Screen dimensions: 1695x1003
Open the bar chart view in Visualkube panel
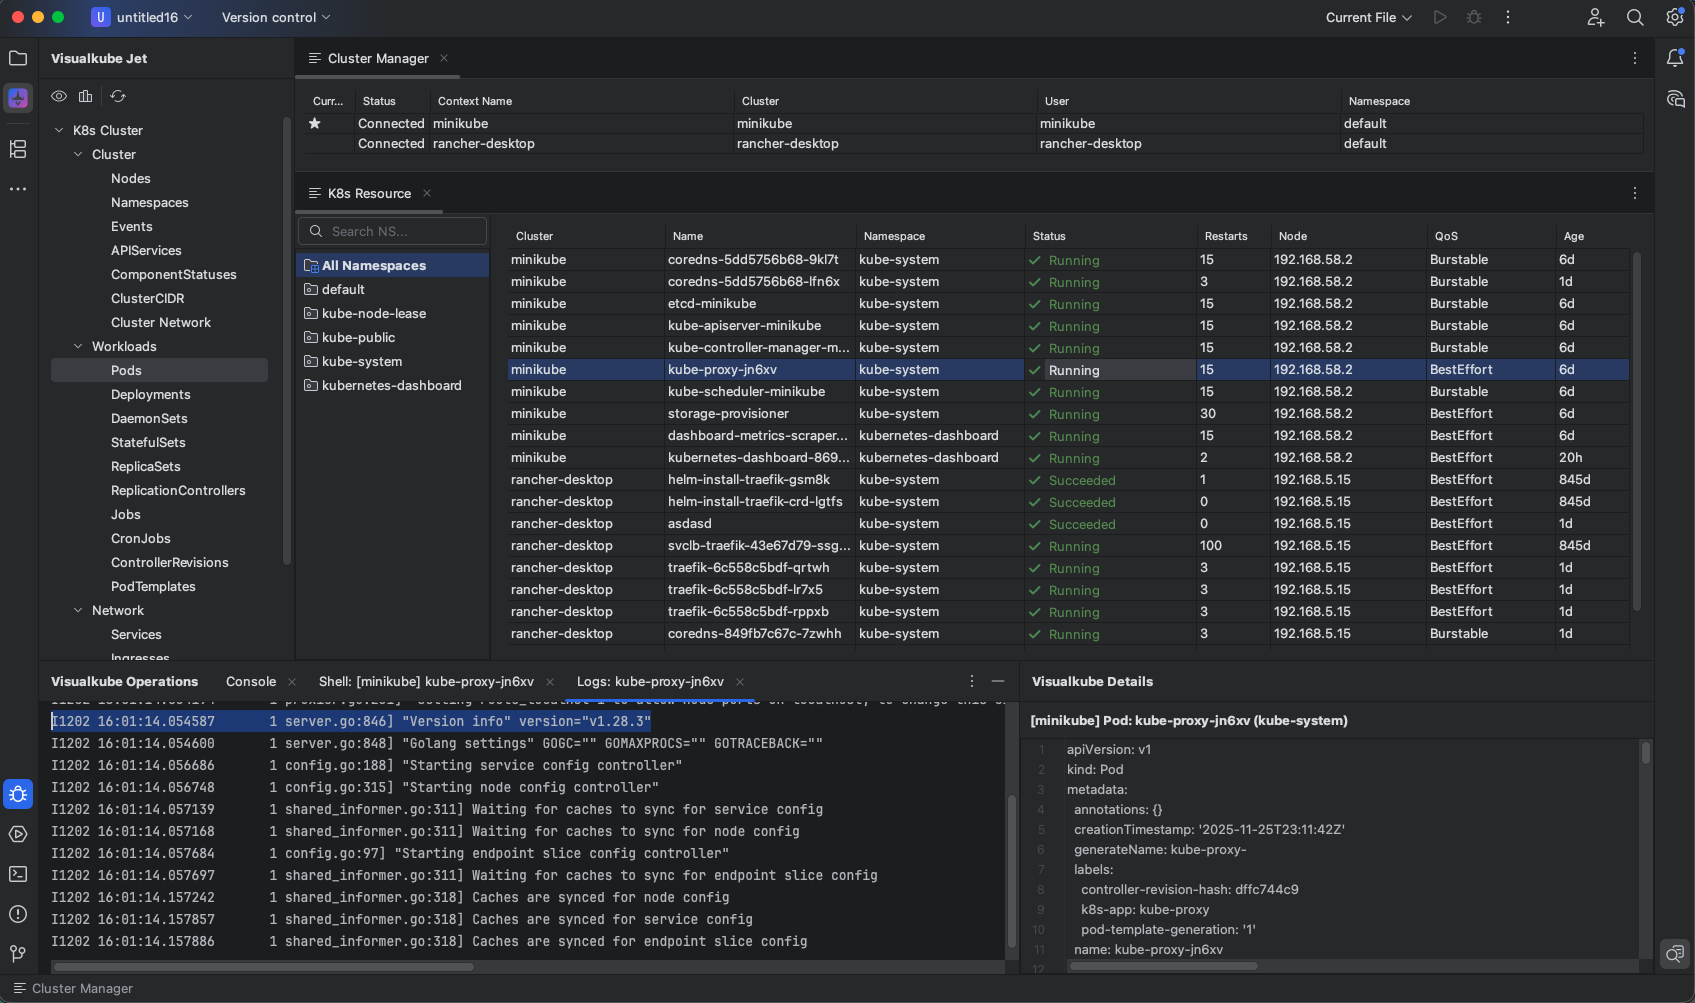coord(85,96)
